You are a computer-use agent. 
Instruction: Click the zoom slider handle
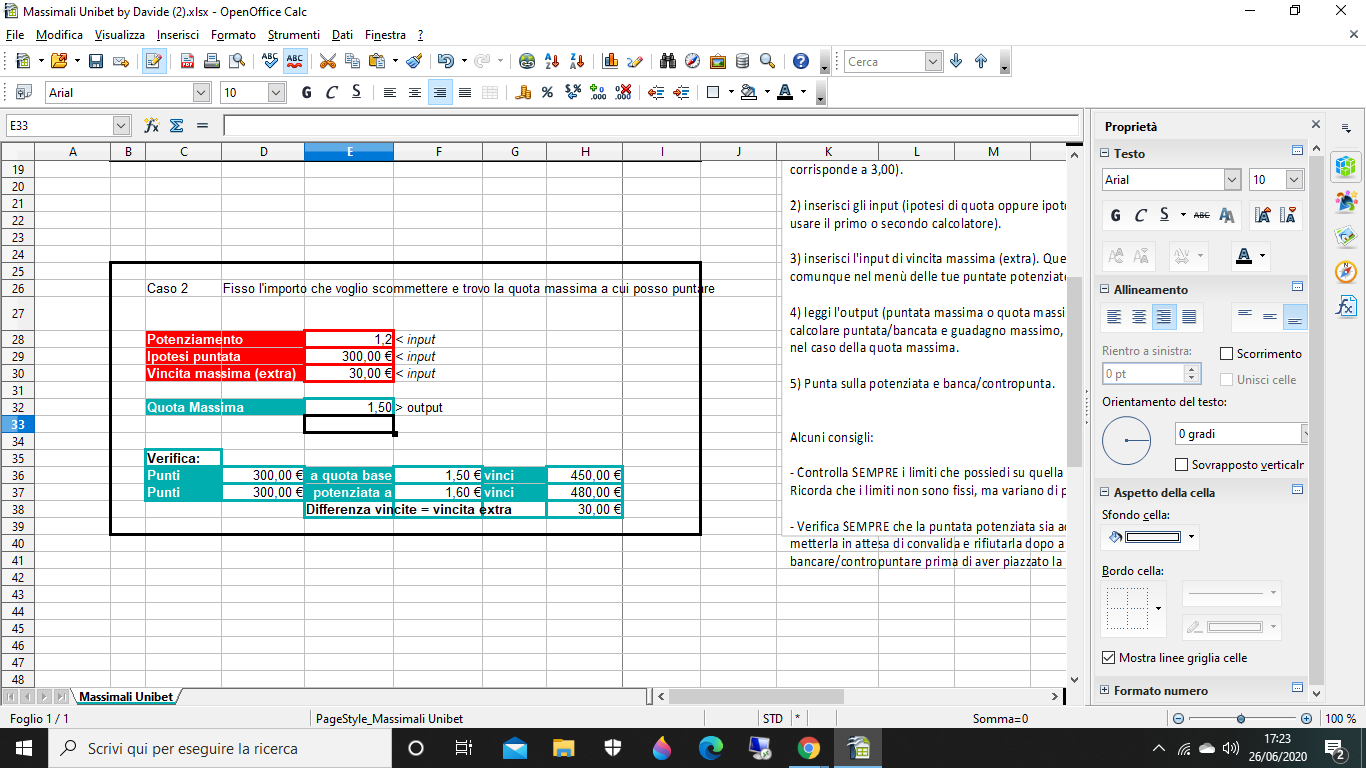tap(1241, 719)
